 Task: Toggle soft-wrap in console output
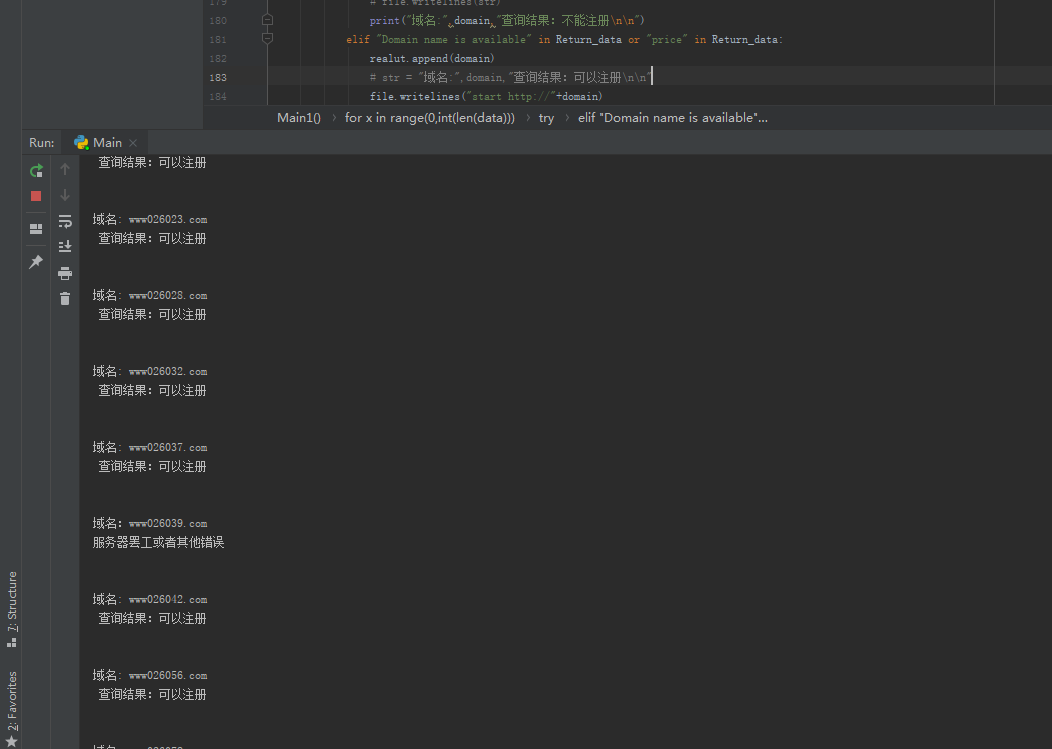coord(65,221)
